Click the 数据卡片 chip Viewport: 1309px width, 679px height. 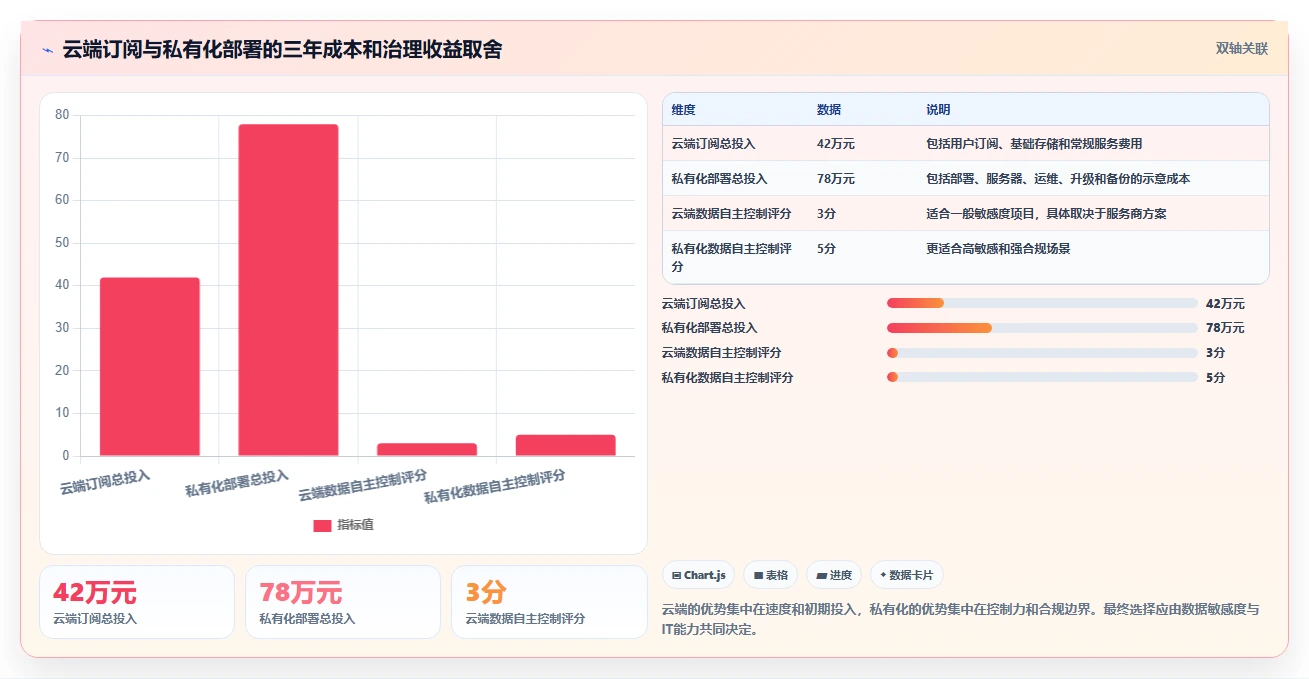click(x=906, y=575)
